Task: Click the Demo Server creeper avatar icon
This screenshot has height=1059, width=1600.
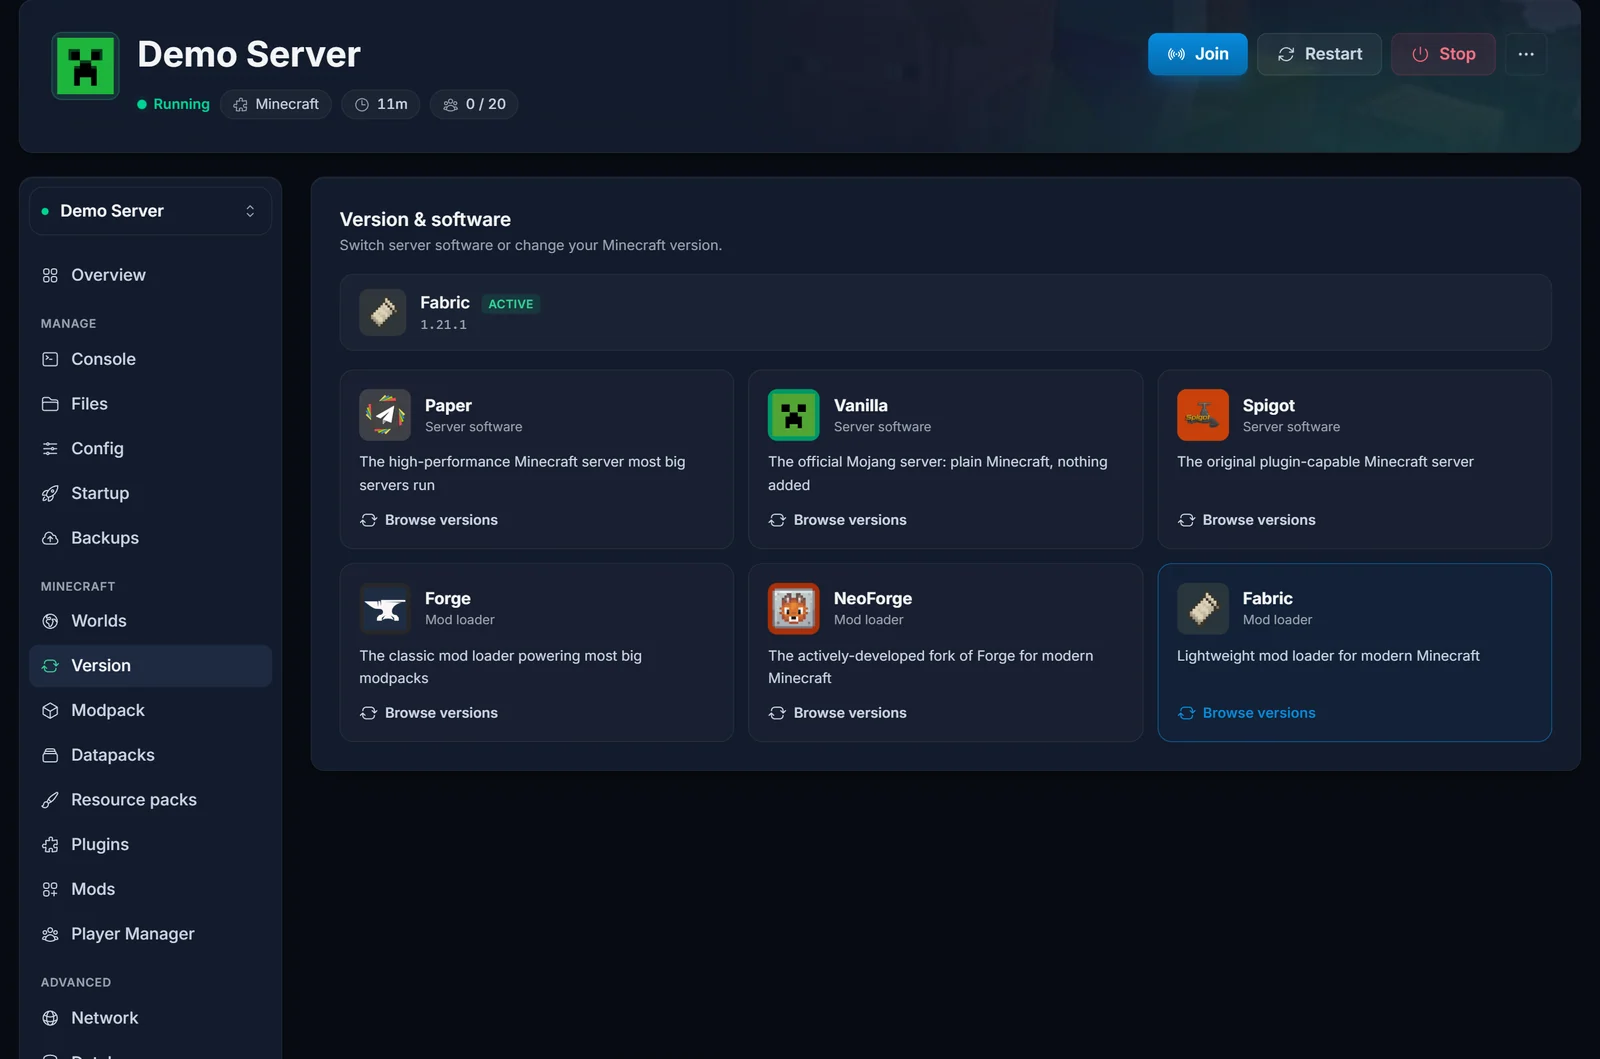Action: (x=85, y=66)
